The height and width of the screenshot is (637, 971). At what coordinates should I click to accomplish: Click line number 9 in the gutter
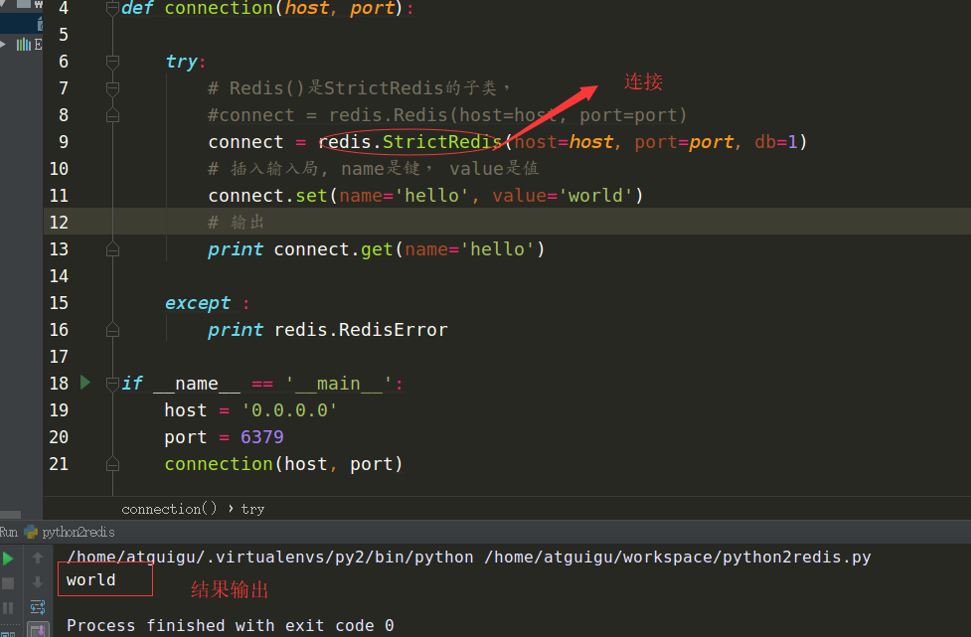[x=63, y=142]
